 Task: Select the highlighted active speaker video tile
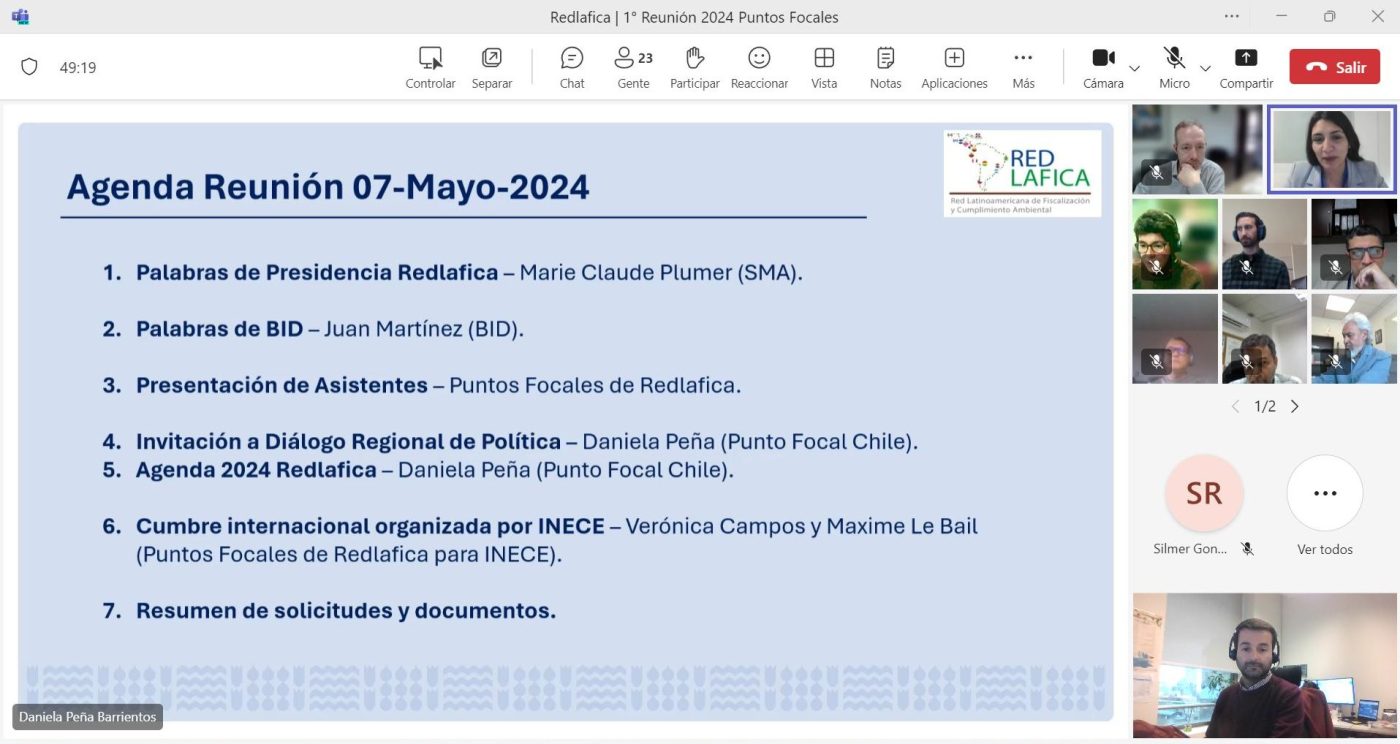point(1331,149)
